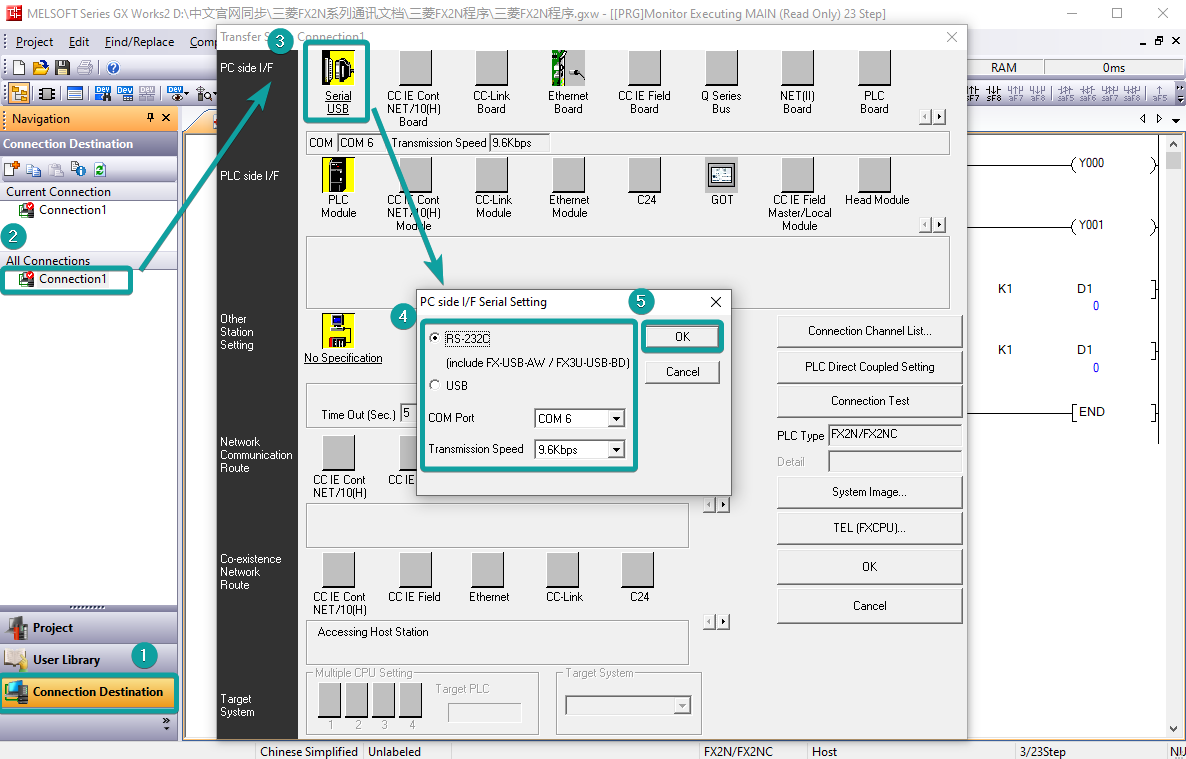Add a new connection in Navigation toolbar
Image resolution: width=1186 pixels, height=759 pixels.
[x=12, y=170]
